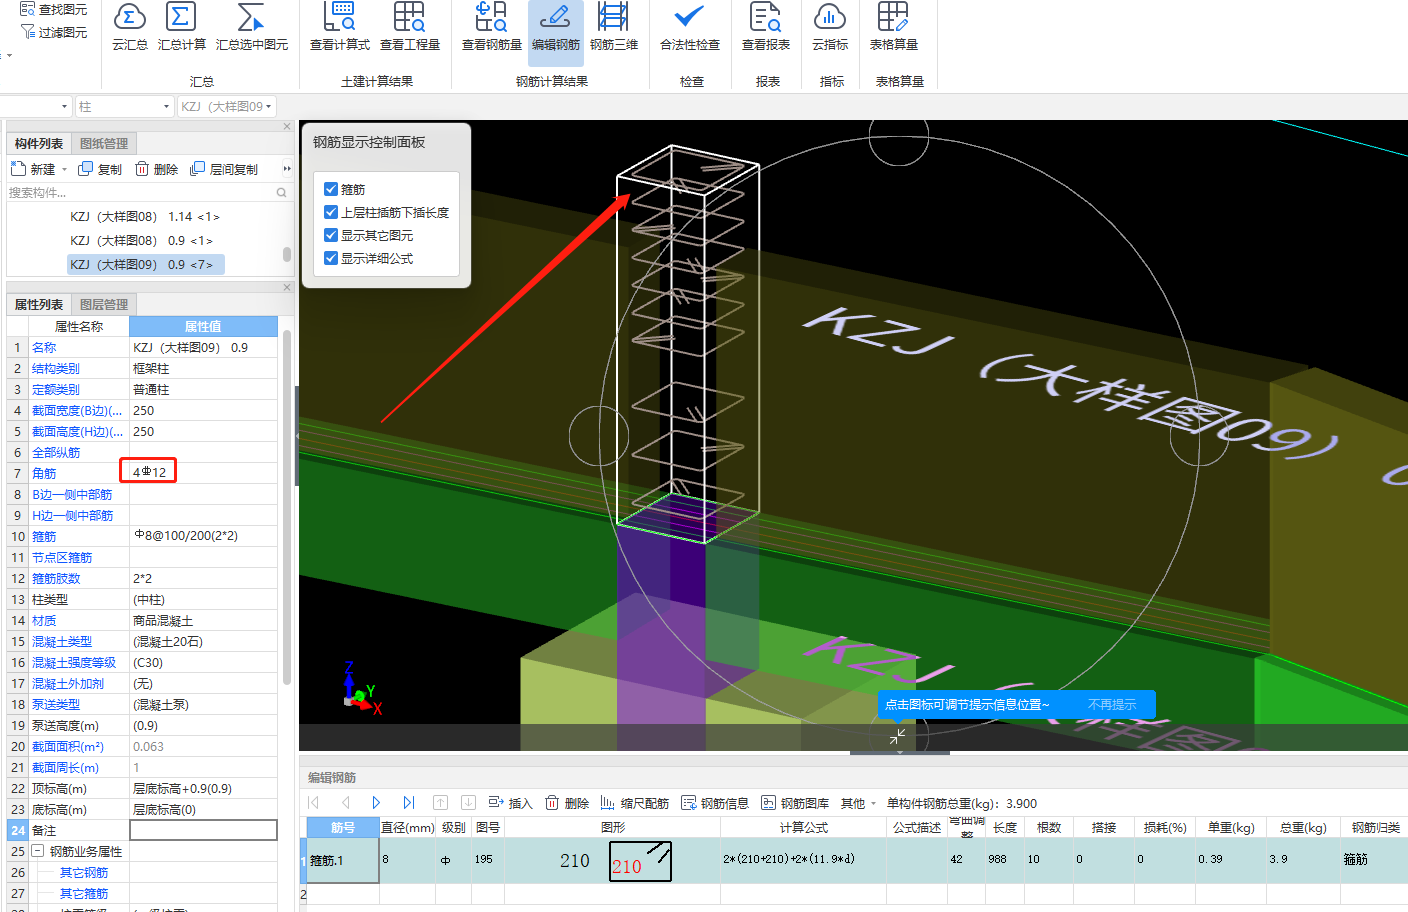Screen dimensions: 1408x912
Task: Expand more tools chevron in component toolbar
Action: (x=287, y=169)
